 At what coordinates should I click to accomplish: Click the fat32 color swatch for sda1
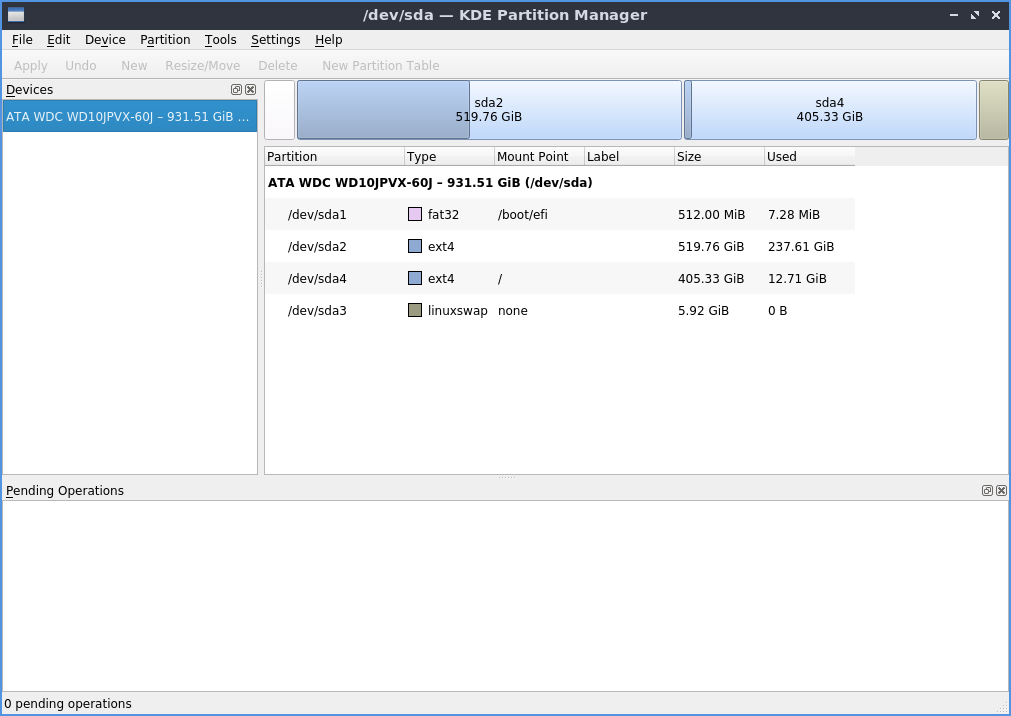pos(415,215)
